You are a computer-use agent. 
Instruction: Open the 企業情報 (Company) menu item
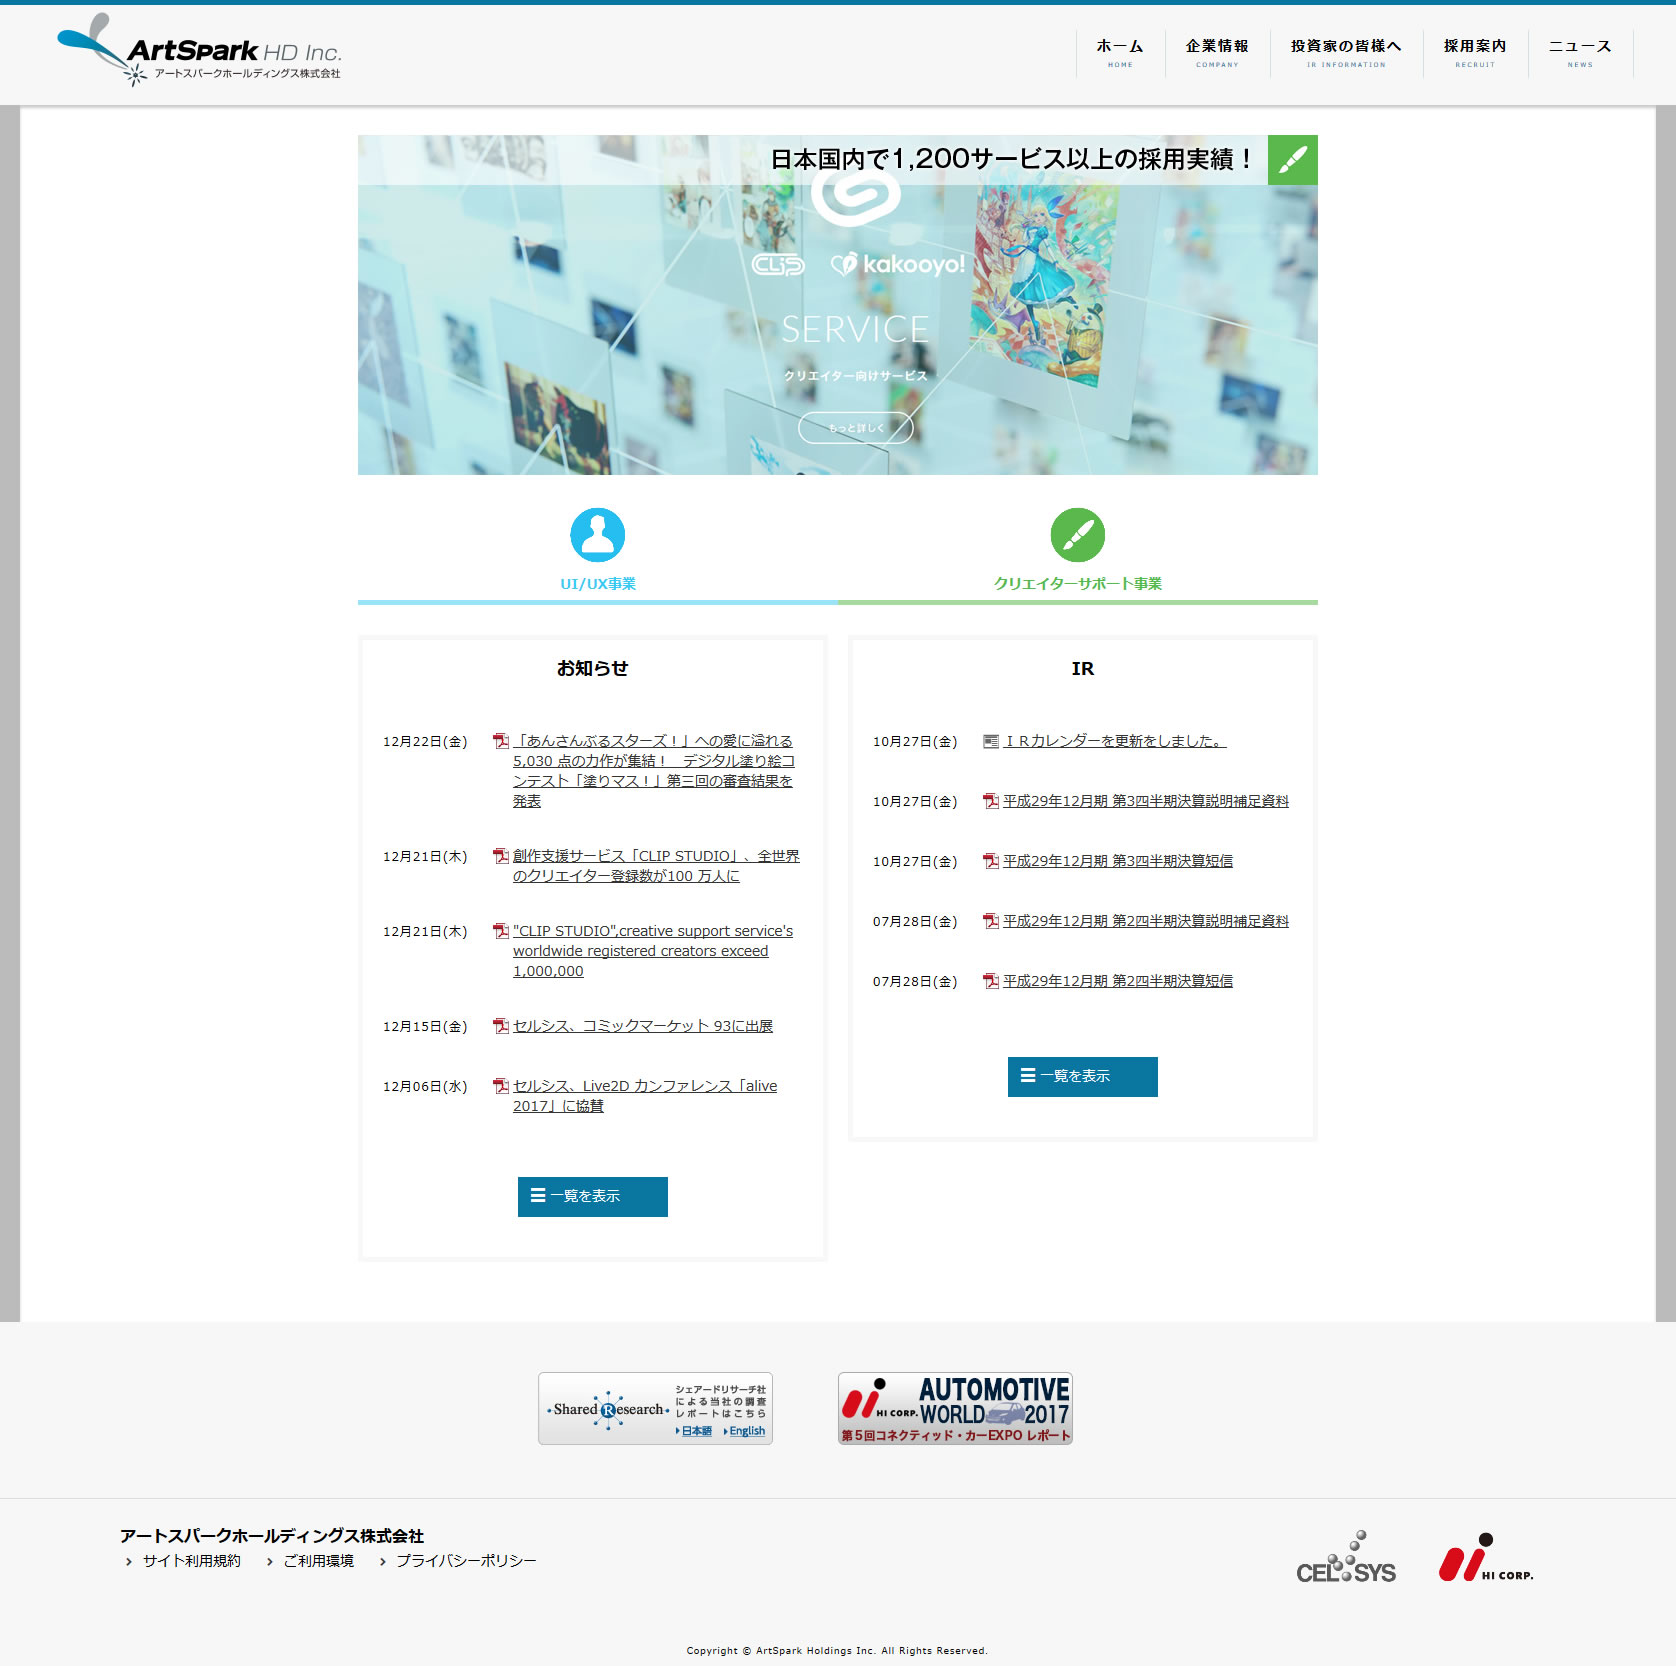(x=1217, y=53)
